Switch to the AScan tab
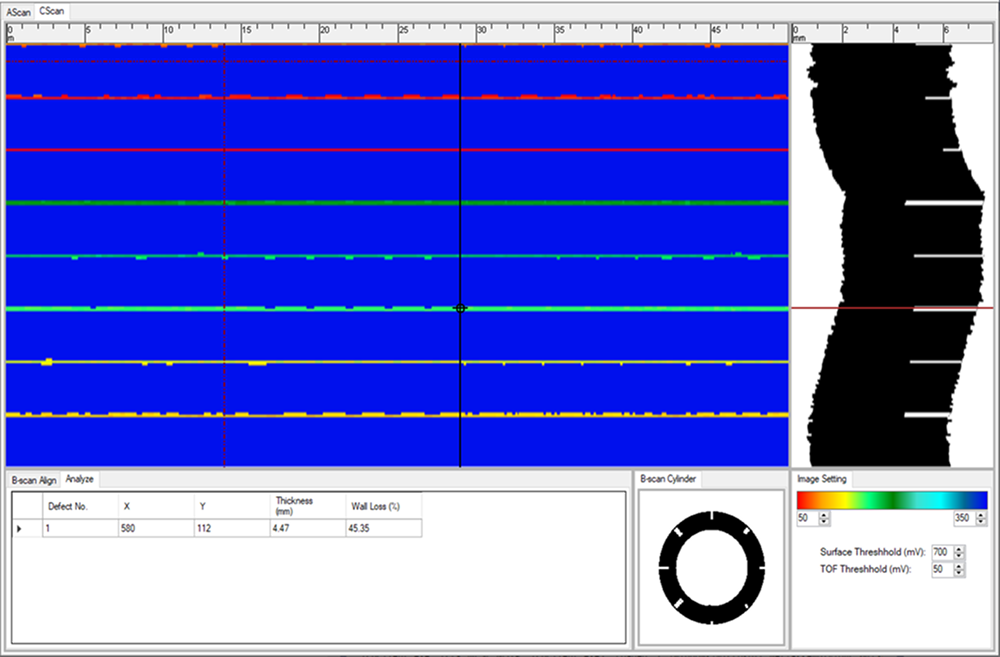This screenshot has width=1000, height=657. point(19,10)
